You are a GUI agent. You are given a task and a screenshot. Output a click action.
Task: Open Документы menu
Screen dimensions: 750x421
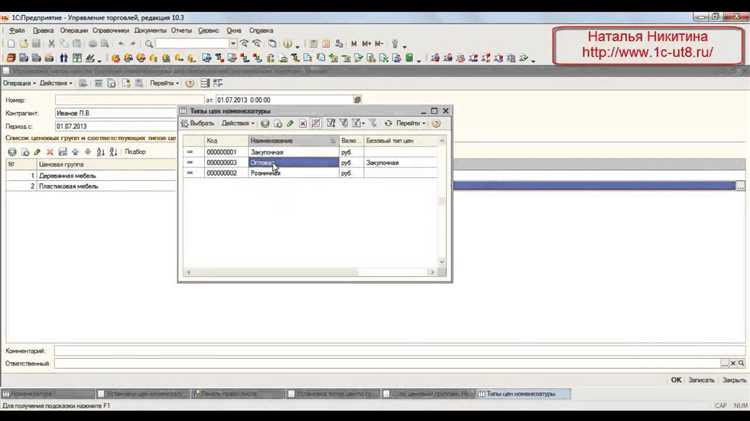pos(150,30)
